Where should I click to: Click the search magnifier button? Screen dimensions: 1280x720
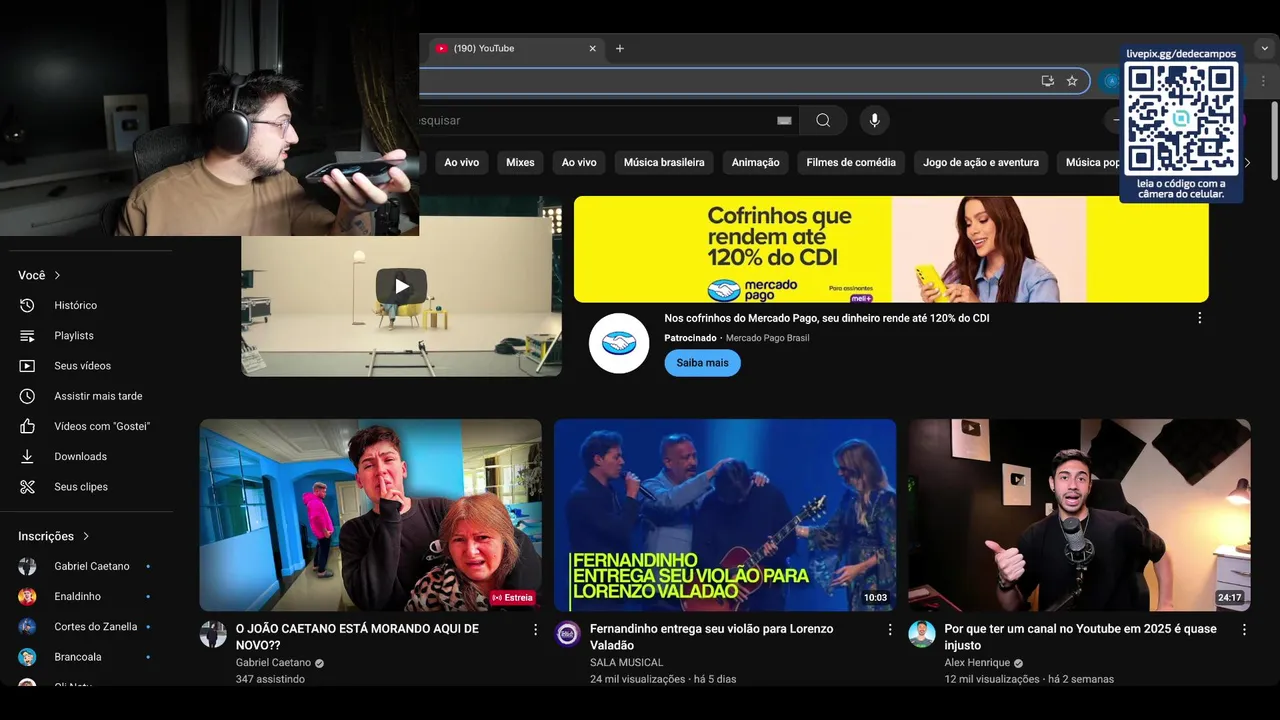click(x=823, y=120)
